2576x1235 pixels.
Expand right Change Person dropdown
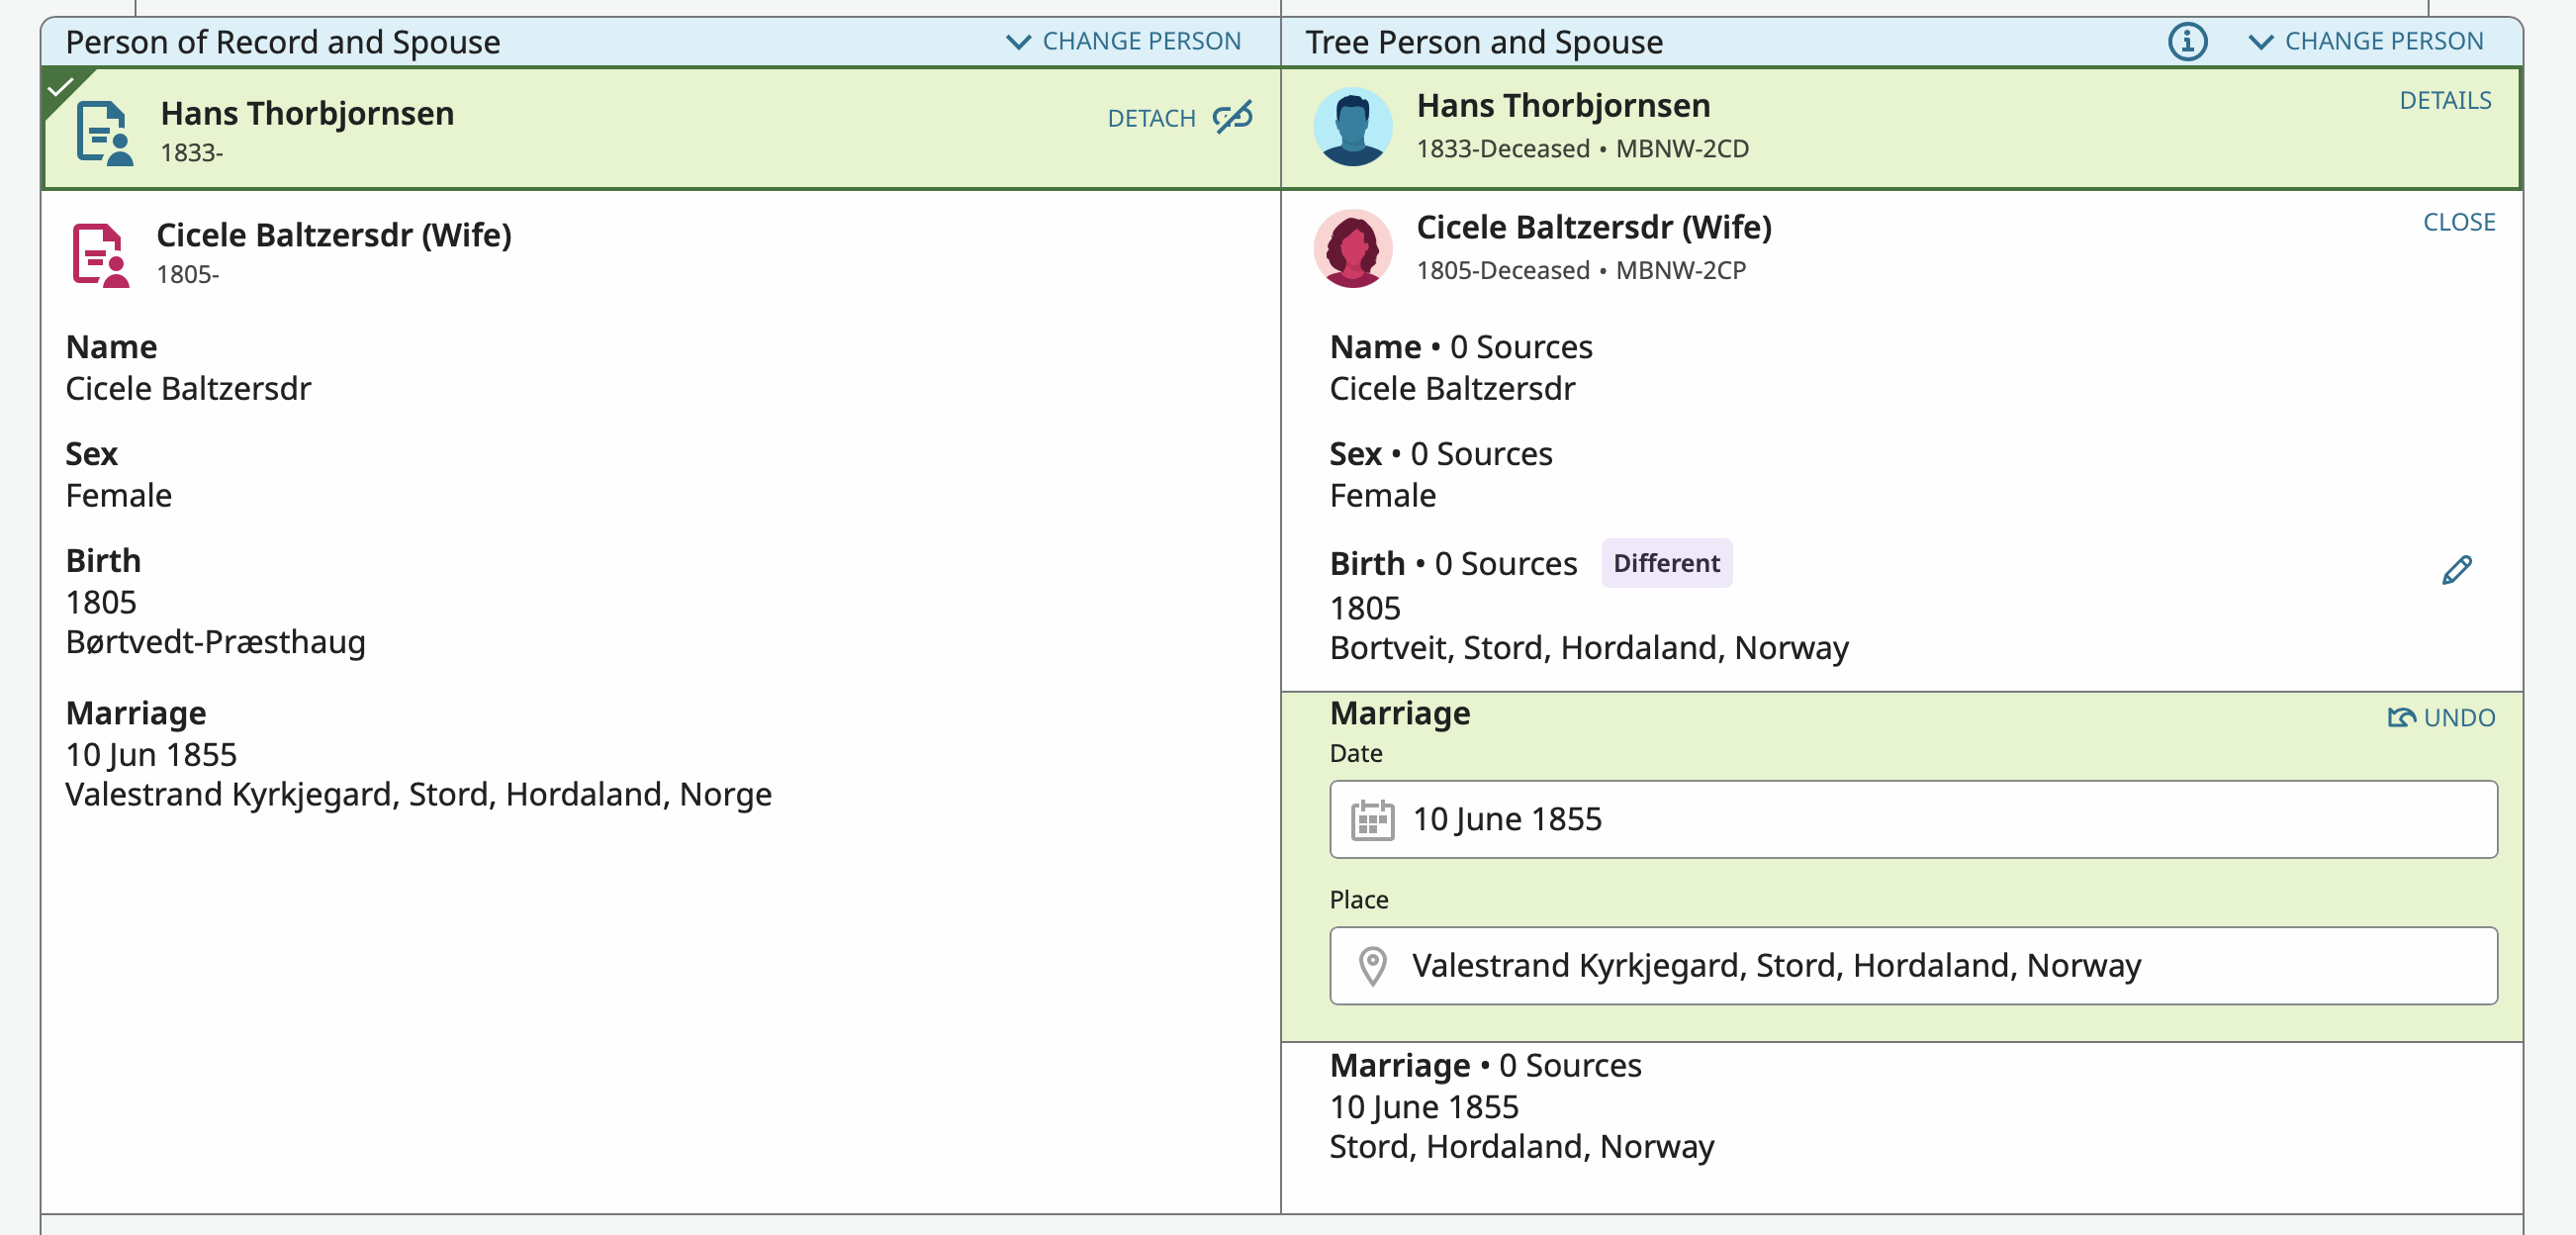click(x=2365, y=42)
